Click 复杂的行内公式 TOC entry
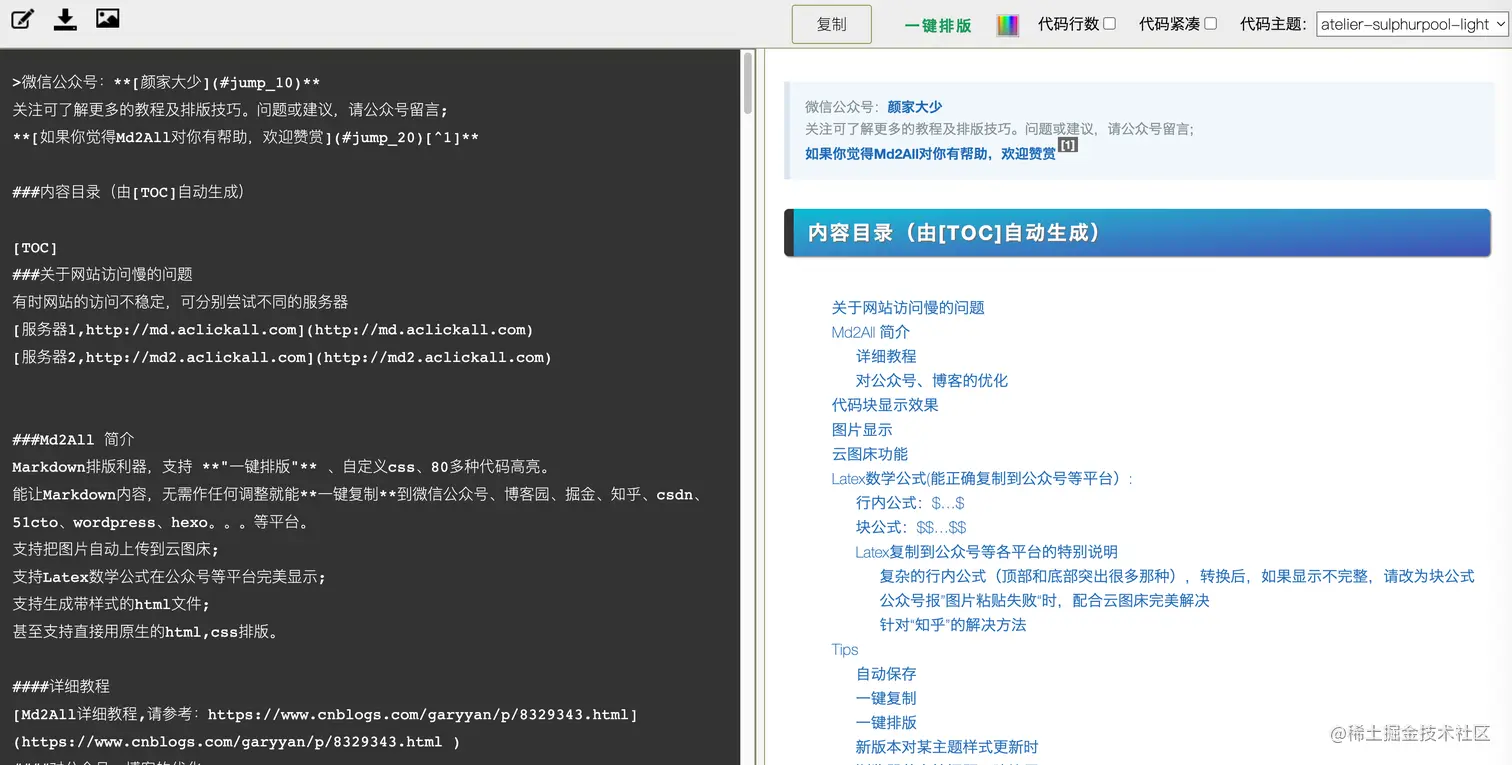The height and width of the screenshot is (765, 1512). tap(1177, 576)
